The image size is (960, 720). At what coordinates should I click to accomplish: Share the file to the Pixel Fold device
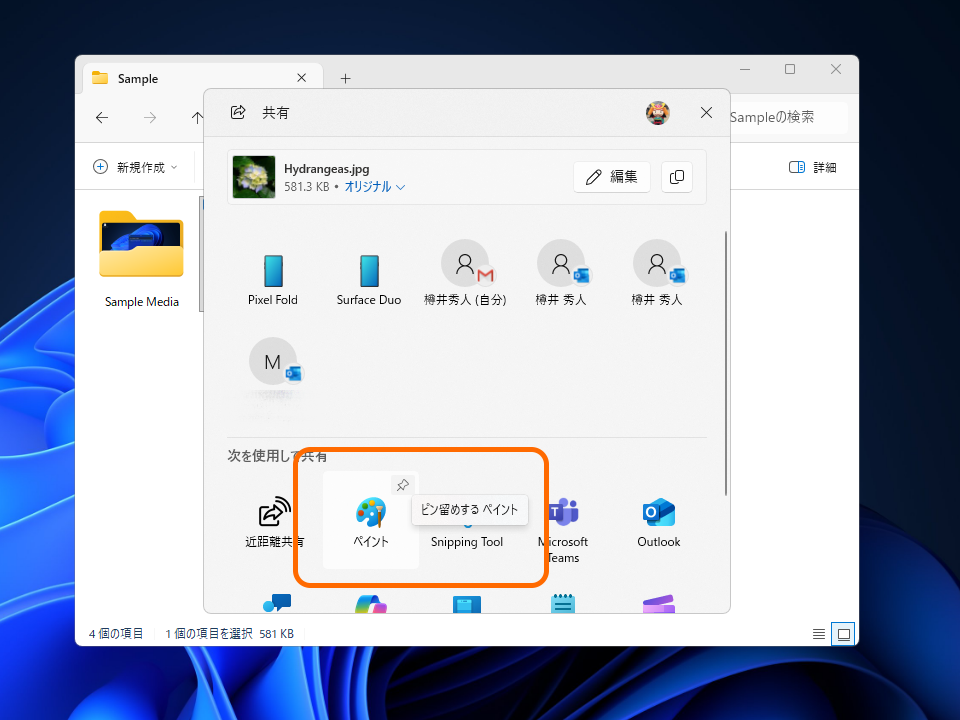pos(272,270)
